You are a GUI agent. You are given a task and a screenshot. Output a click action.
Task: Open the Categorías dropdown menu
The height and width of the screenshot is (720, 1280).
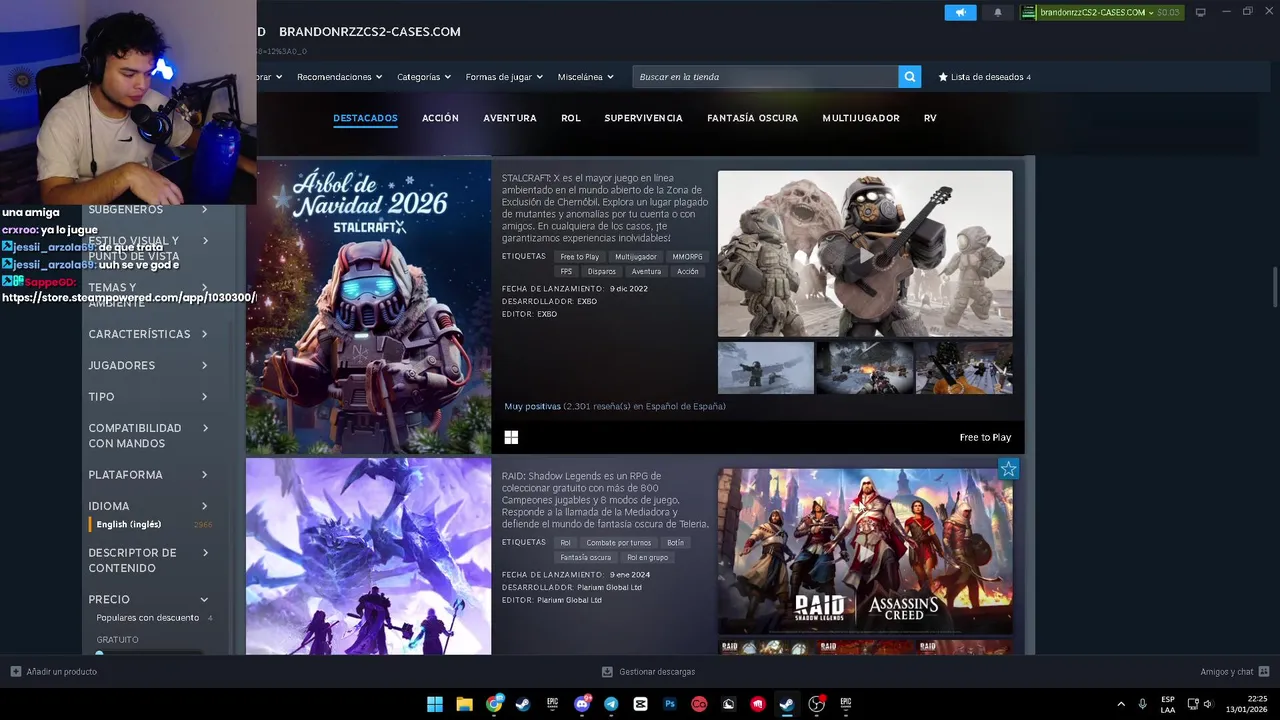point(424,77)
